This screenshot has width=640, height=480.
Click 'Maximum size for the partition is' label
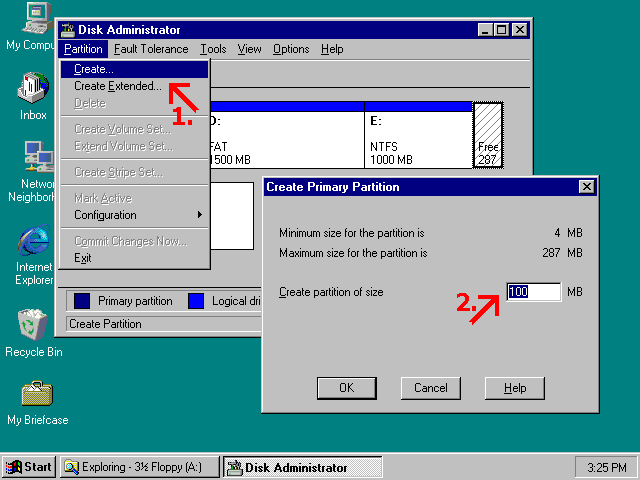coord(353,253)
